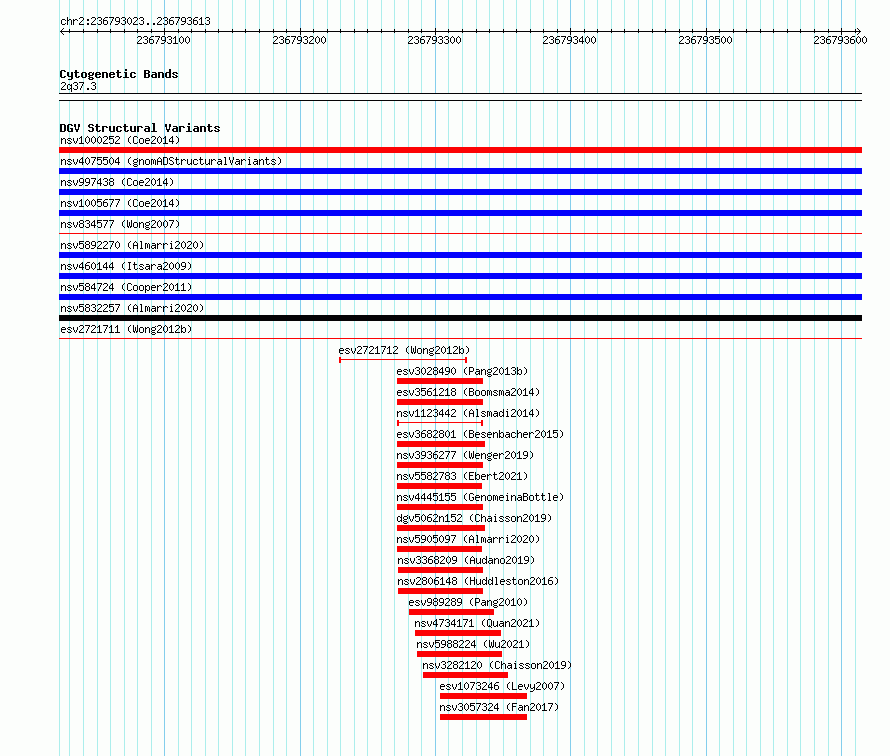Open the esv1073246 (Levy2007) label
The height and width of the screenshot is (756, 890).
pos(502,686)
